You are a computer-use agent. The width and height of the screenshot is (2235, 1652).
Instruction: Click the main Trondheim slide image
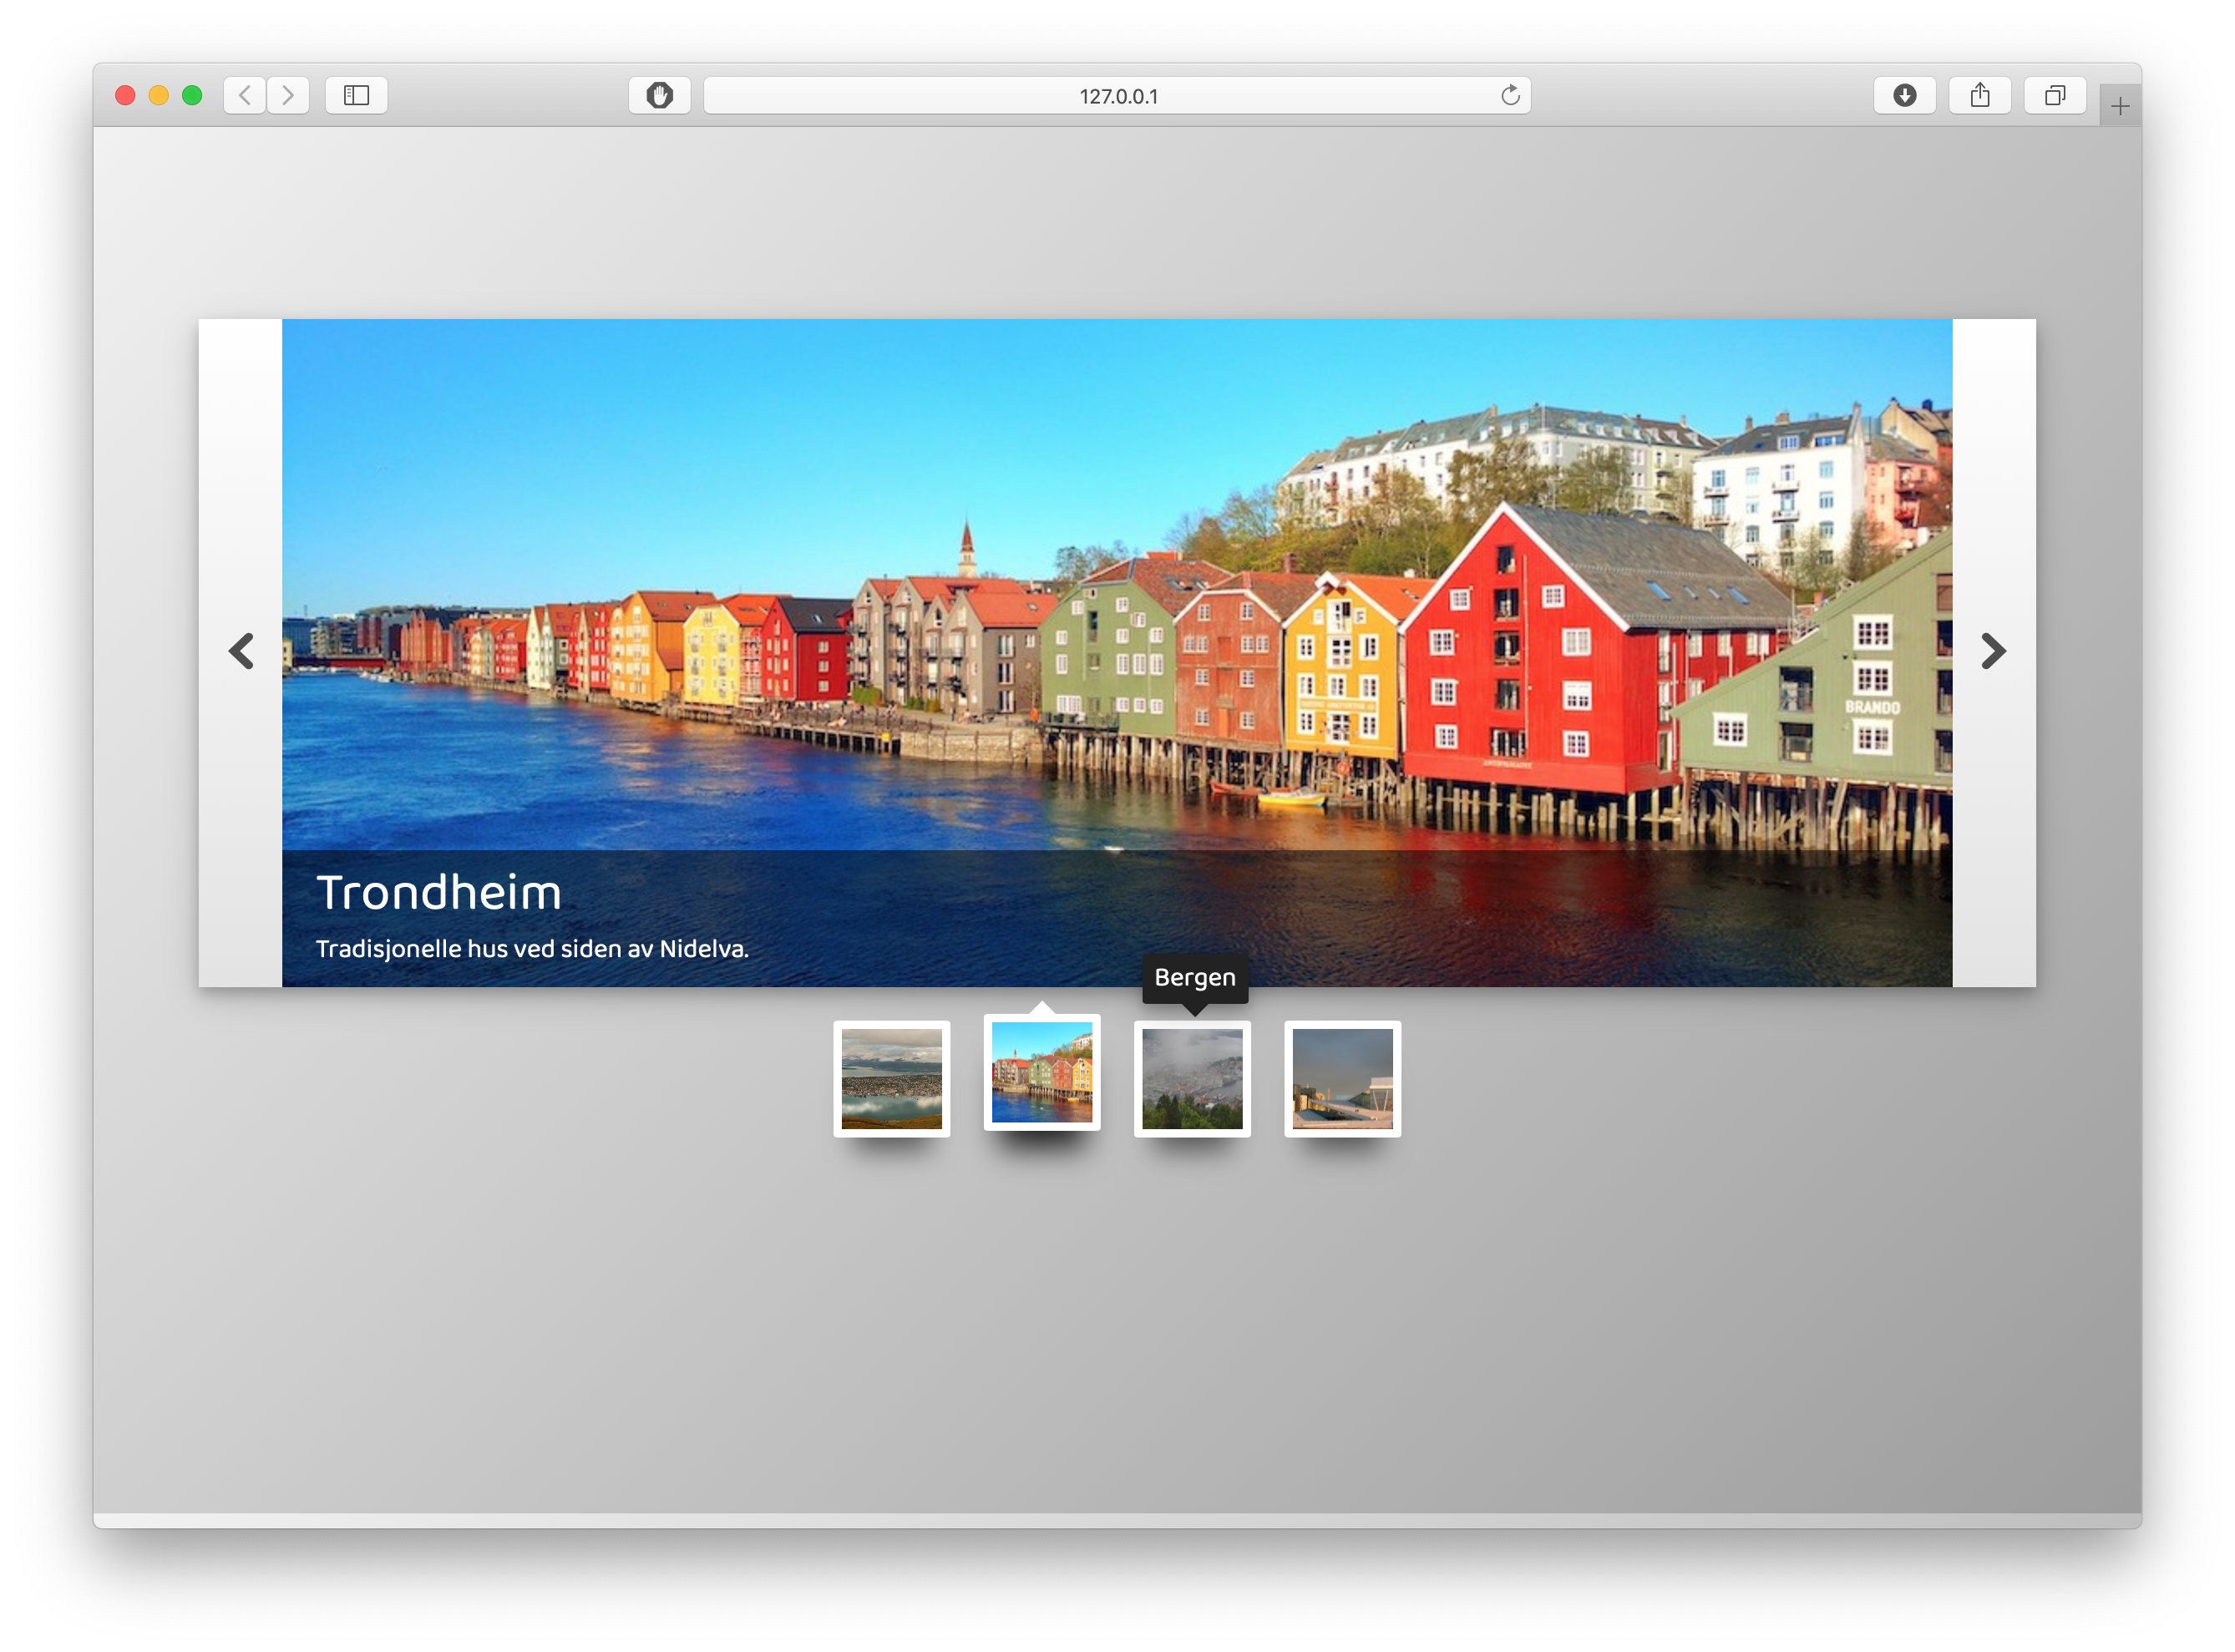click(x=1116, y=652)
